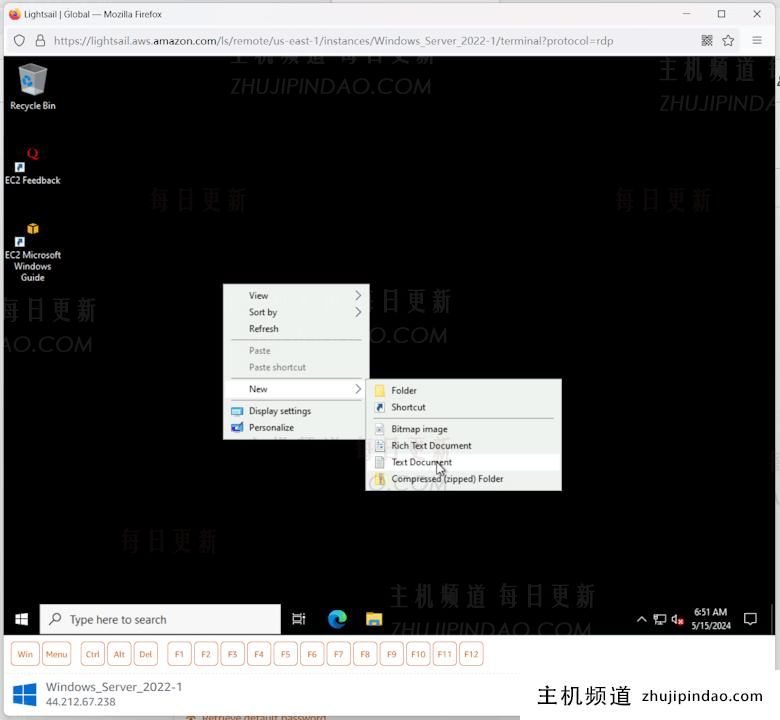Screen dimensions: 780x720
Task: Click the Del key button
Action: point(146,654)
